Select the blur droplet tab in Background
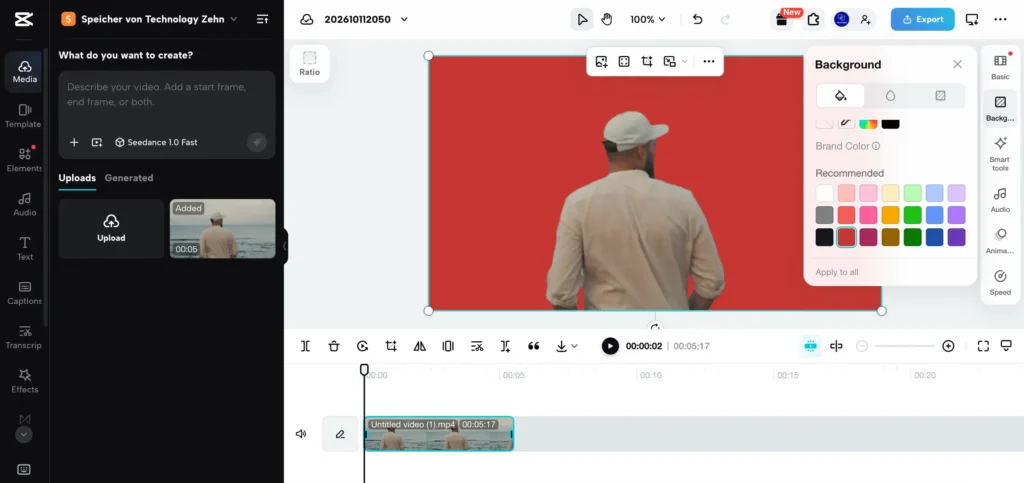The image size is (1024, 483). (x=890, y=96)
